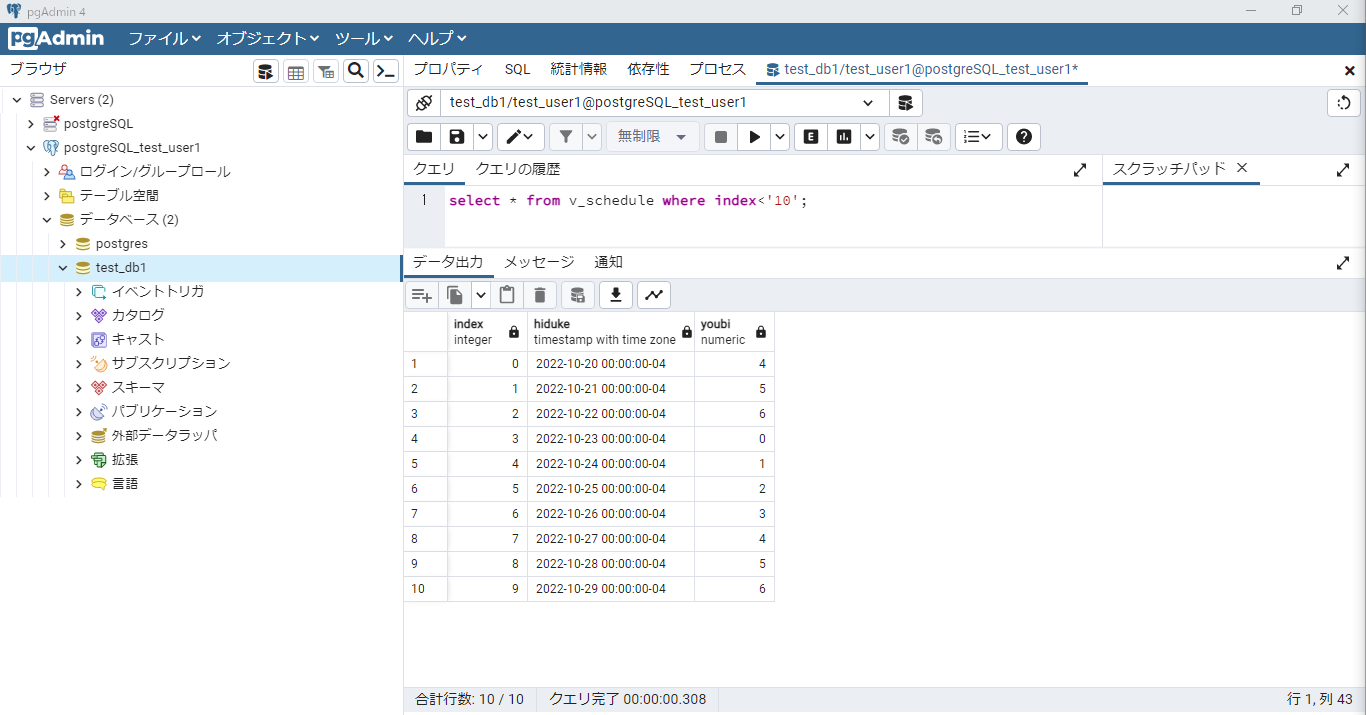Switch to the クエリの履歴 tab
Image resolution: width=1366 pixels, height=715 pixels.
pos(518,169)
